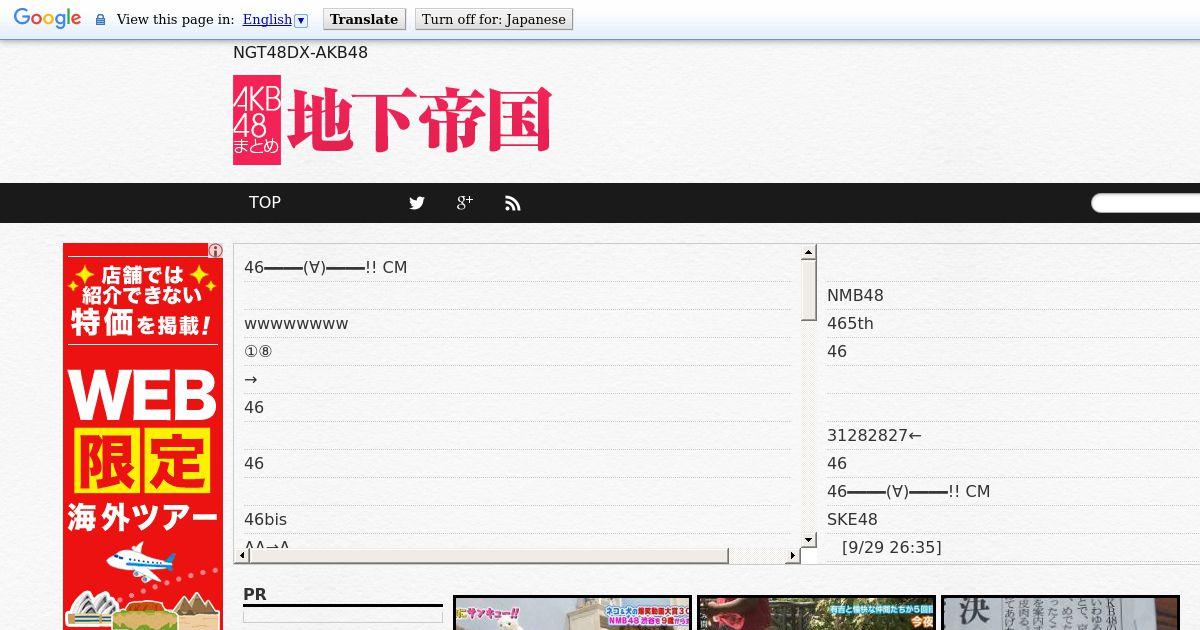
Task: Open the Twitter icon link in navbar
Action: 417,203
